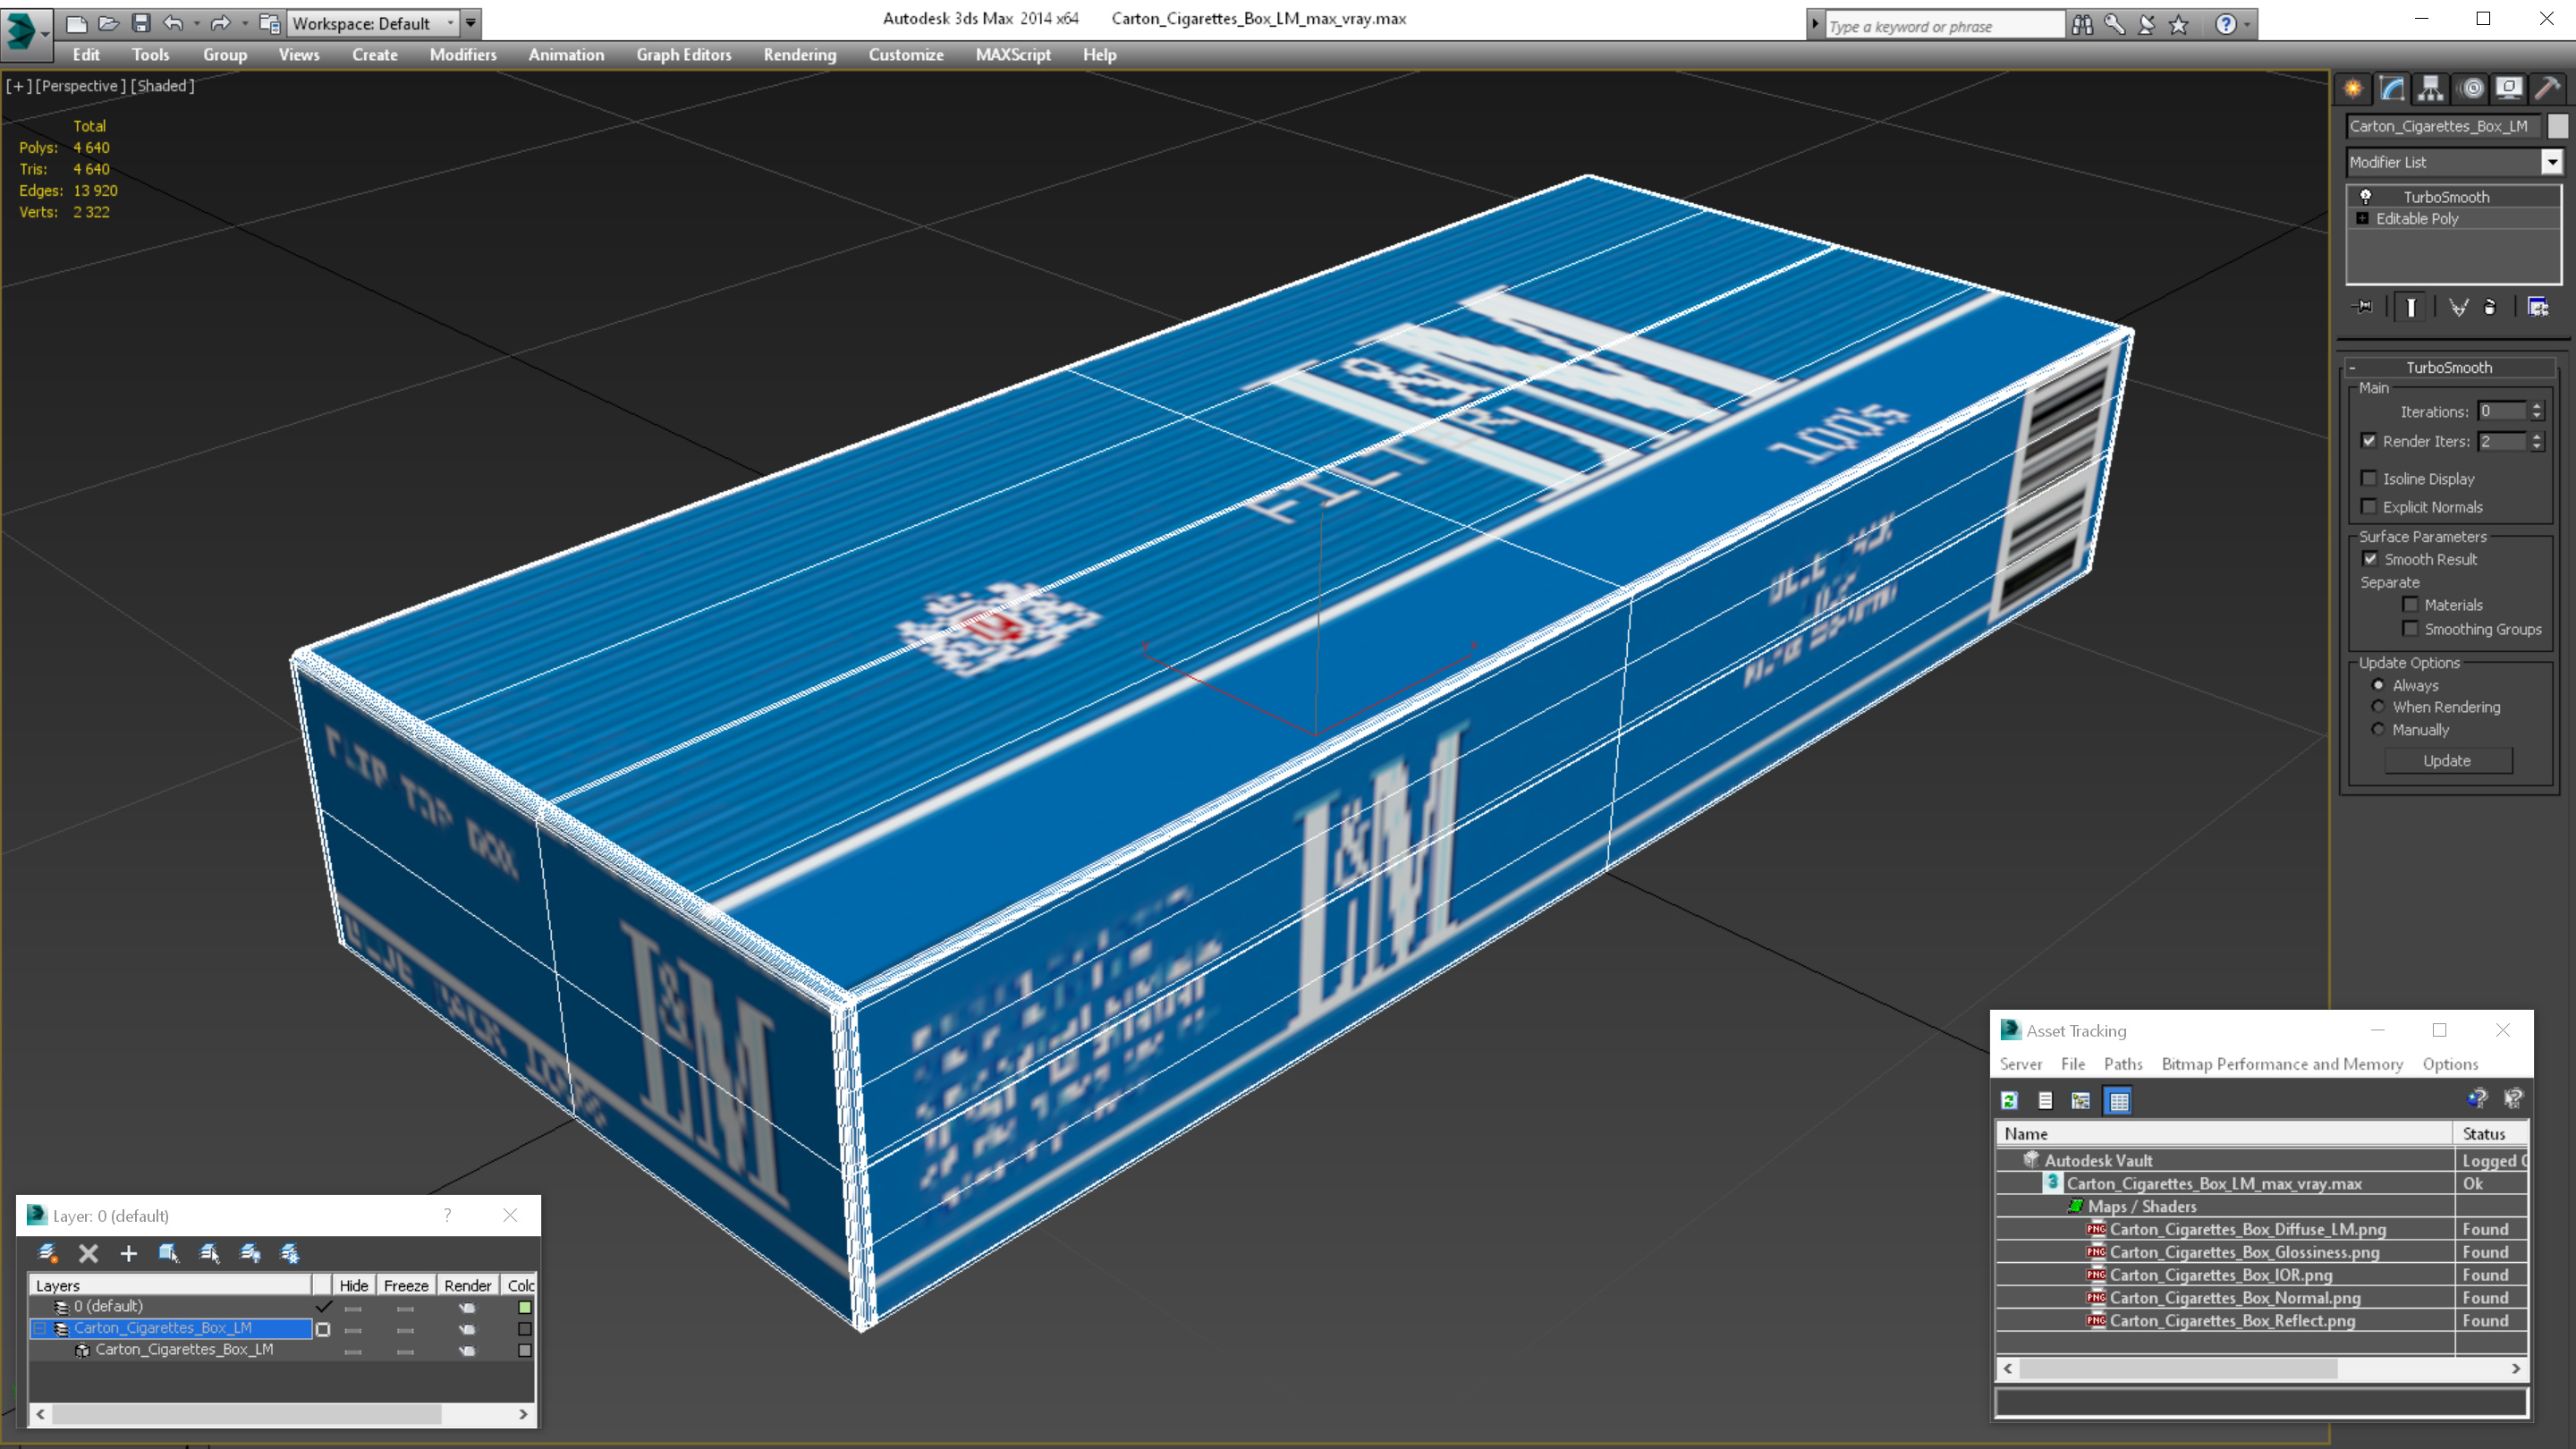Toggle Show End Result icon
Image resolution: width=2576 pixels, height=1449 pixels.
click(2410, 307)
